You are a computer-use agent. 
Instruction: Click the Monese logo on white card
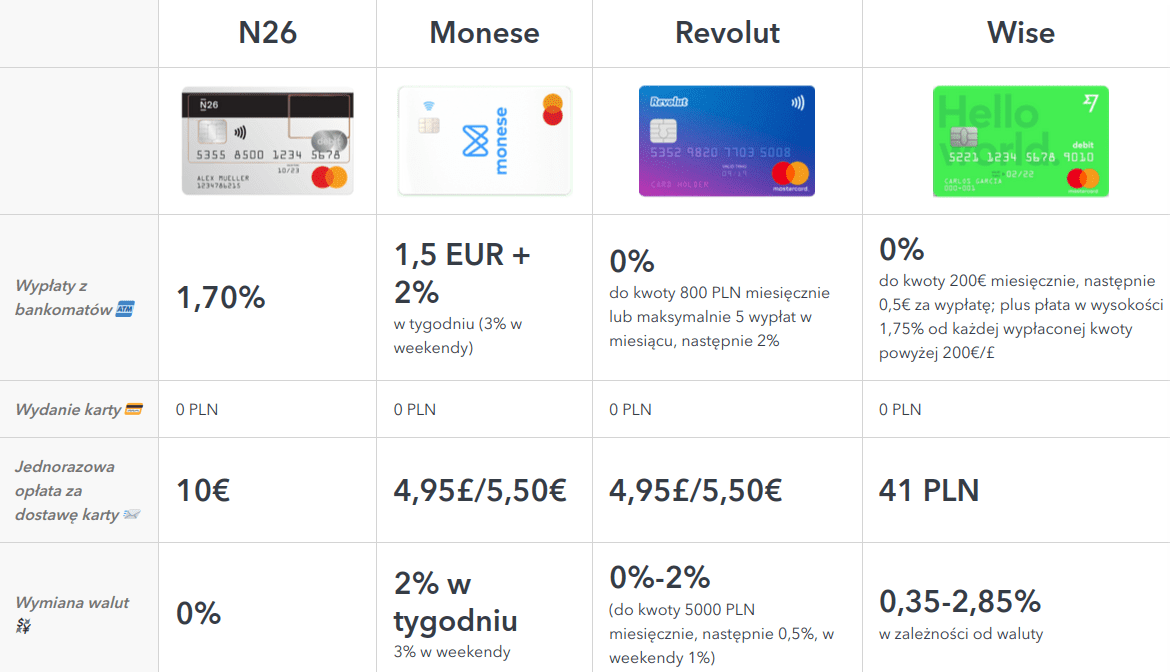click(x=486, y=141)
